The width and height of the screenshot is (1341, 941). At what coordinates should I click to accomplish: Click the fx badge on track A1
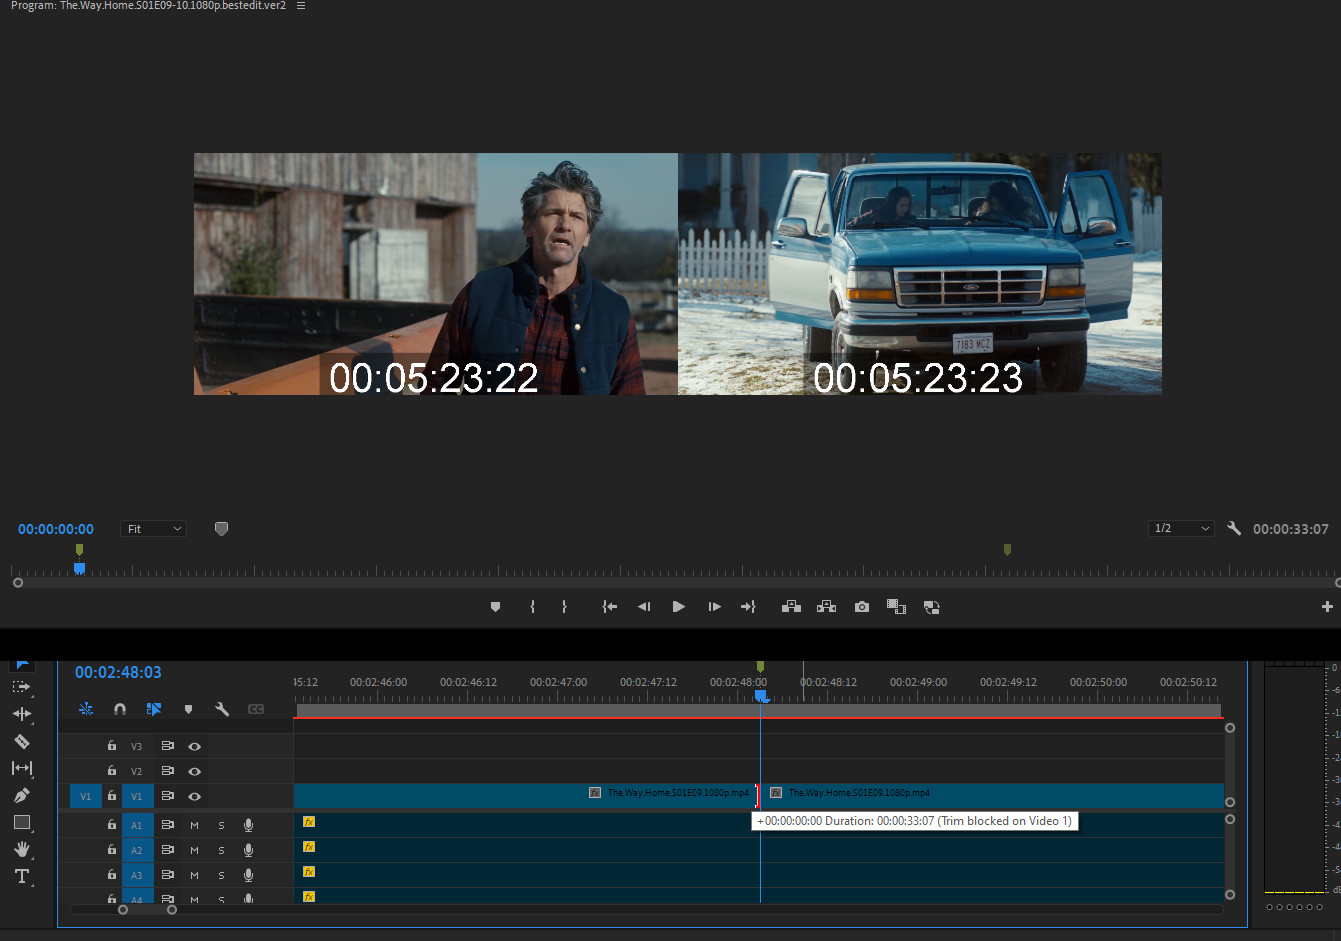[x=309, y=822]
